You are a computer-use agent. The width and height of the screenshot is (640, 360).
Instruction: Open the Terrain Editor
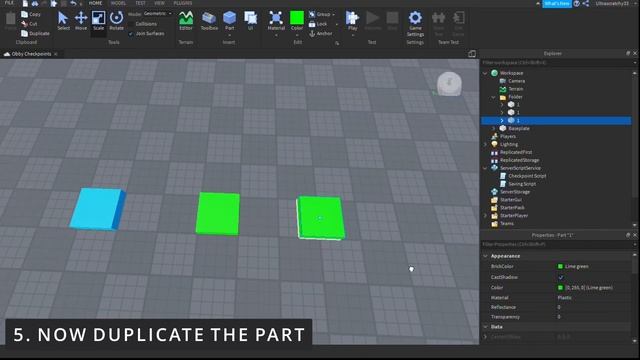tap(186, 21)
